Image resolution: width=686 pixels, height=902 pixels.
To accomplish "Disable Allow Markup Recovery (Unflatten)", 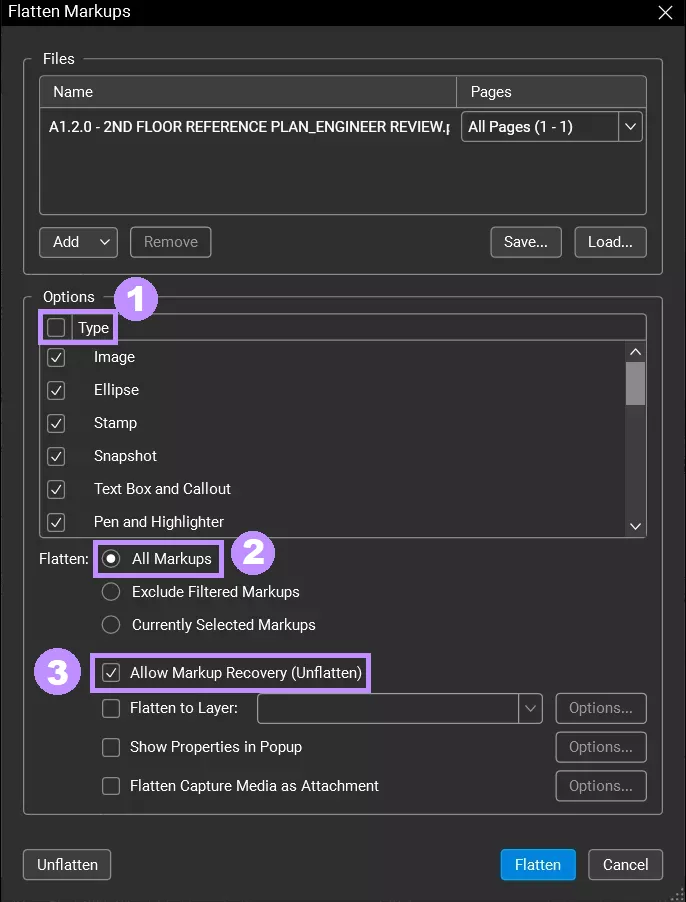I will (111, 673).
